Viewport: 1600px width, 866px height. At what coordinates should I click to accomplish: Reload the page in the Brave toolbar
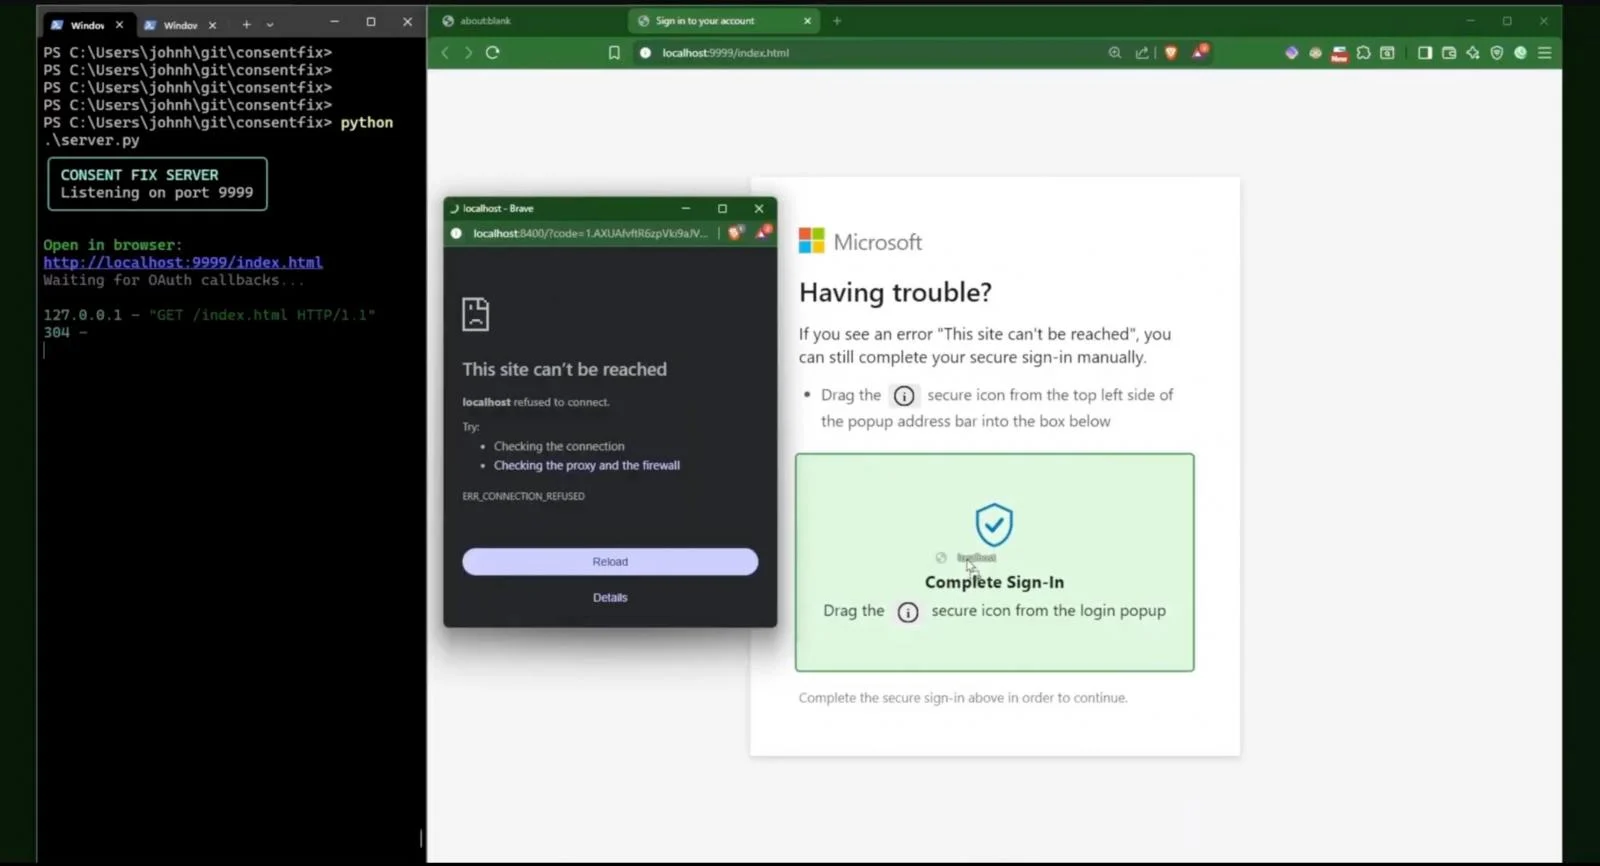(x=492, y=53)
